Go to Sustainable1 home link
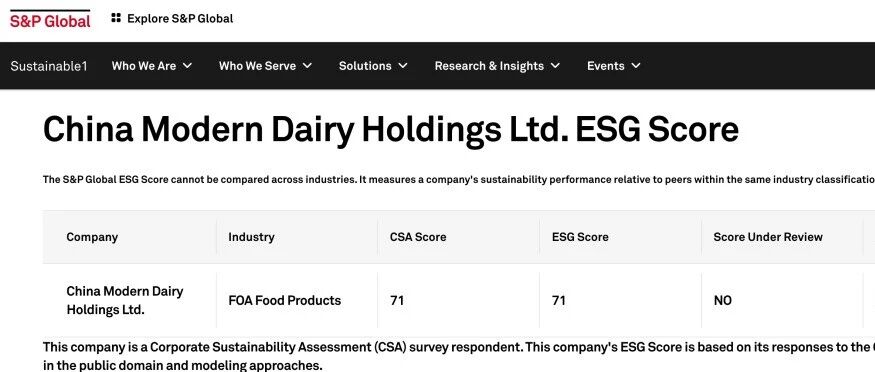The image size is (875, 372). coord(49,66)
